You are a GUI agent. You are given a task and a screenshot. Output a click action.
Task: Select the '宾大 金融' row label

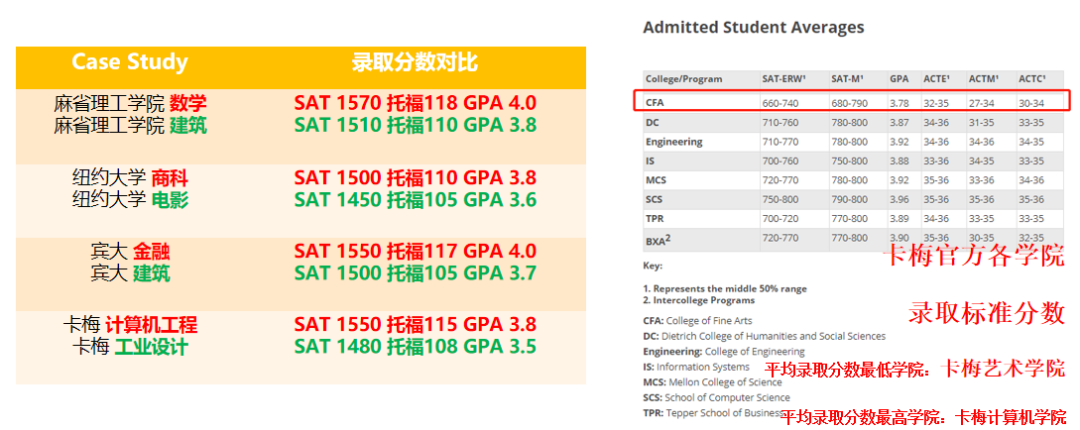pos(130,252)
